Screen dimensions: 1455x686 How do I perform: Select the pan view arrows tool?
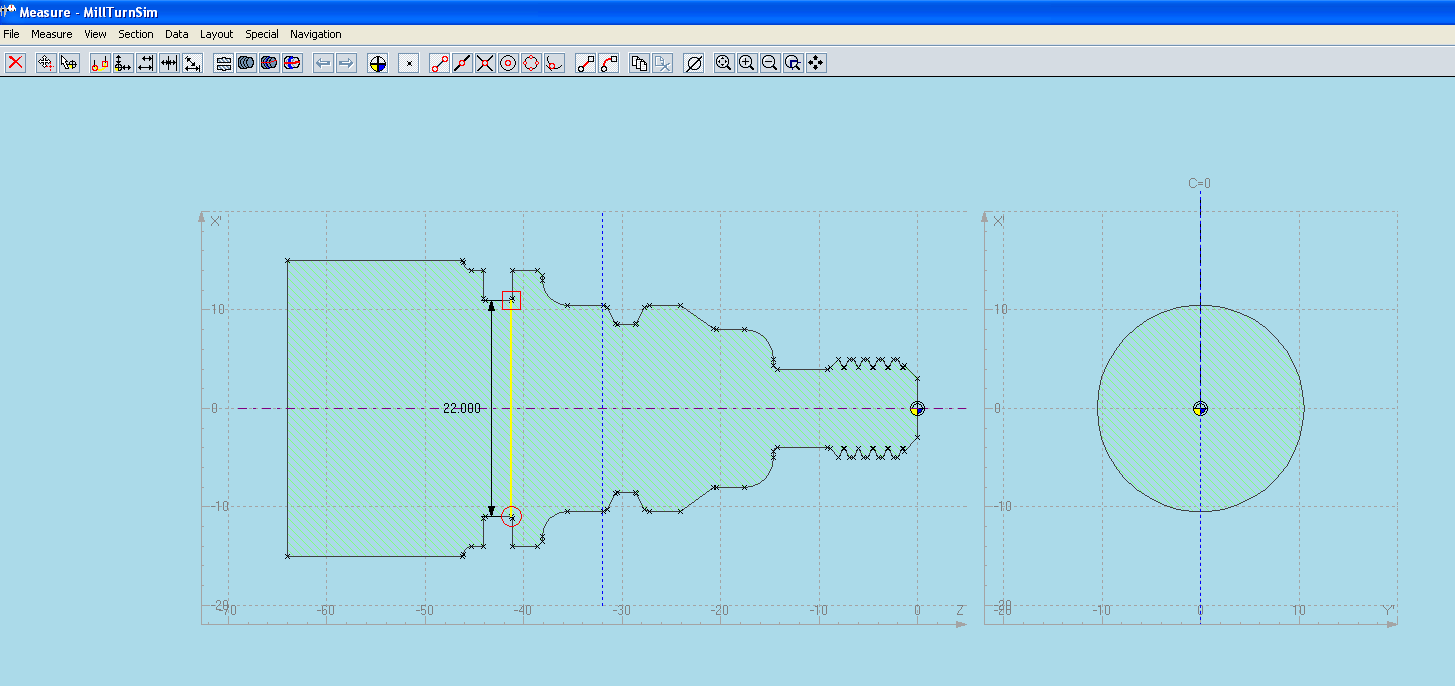[x=816, y=63]
